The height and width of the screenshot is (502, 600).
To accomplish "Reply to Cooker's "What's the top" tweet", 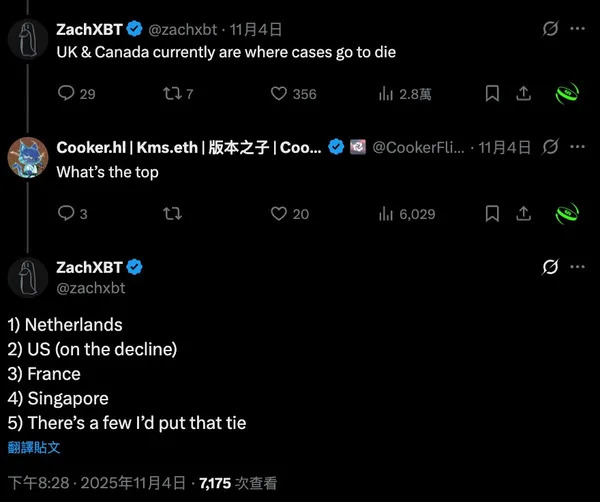I will point(67,213).
